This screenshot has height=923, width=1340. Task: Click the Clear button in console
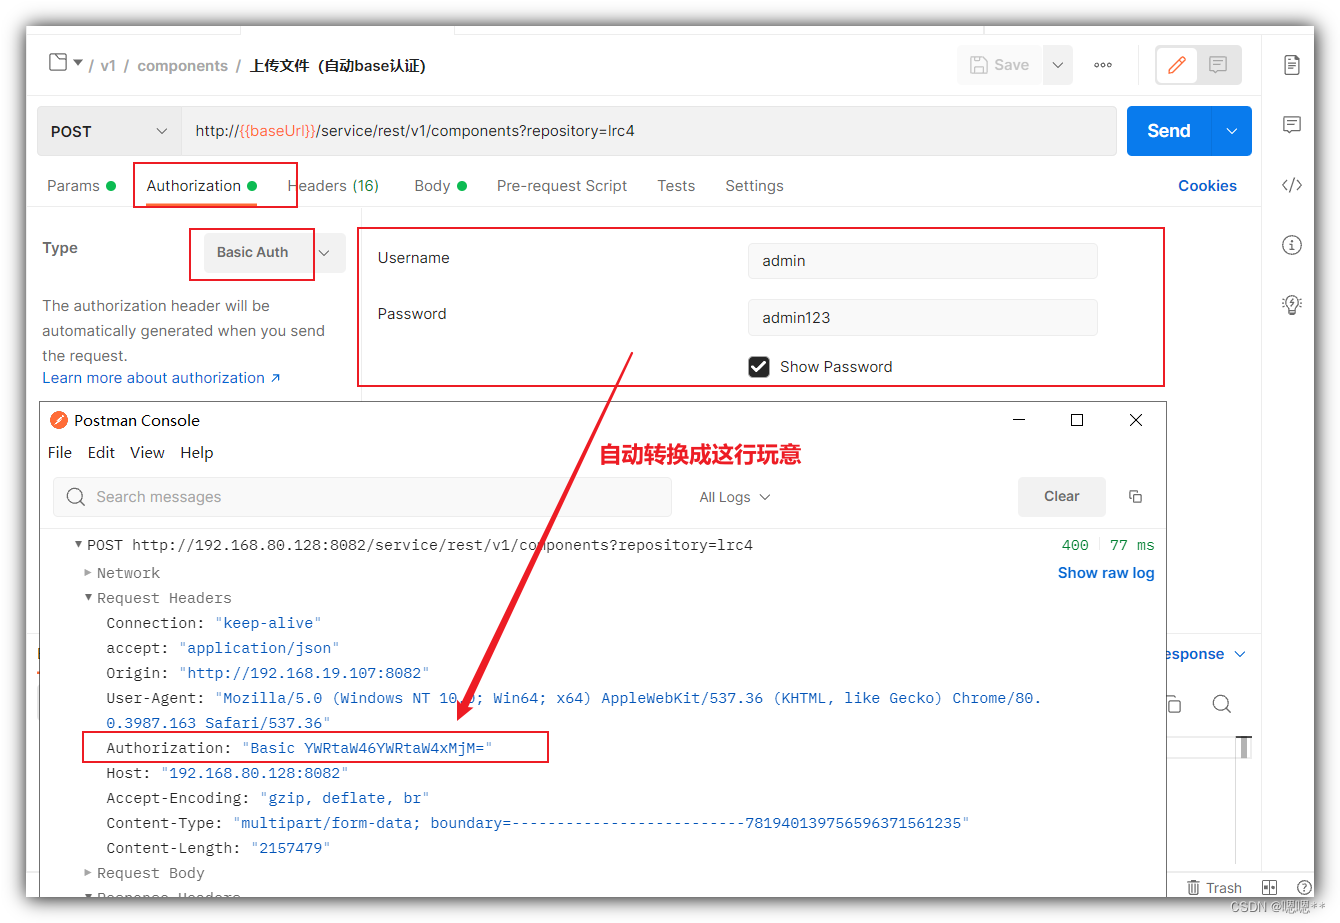click(1062, 497)
